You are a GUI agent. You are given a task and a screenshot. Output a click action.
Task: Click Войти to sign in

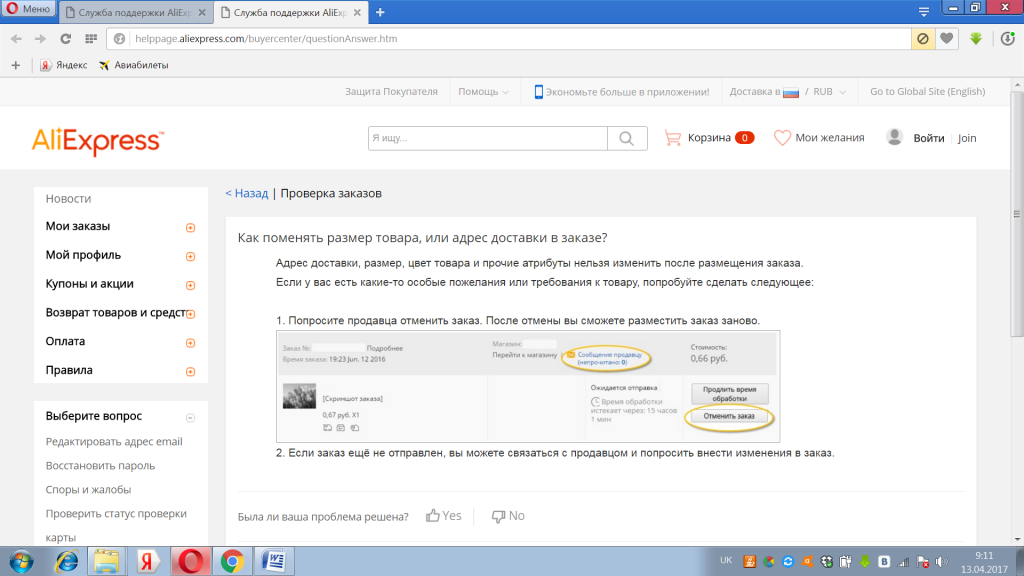[929, 138]
